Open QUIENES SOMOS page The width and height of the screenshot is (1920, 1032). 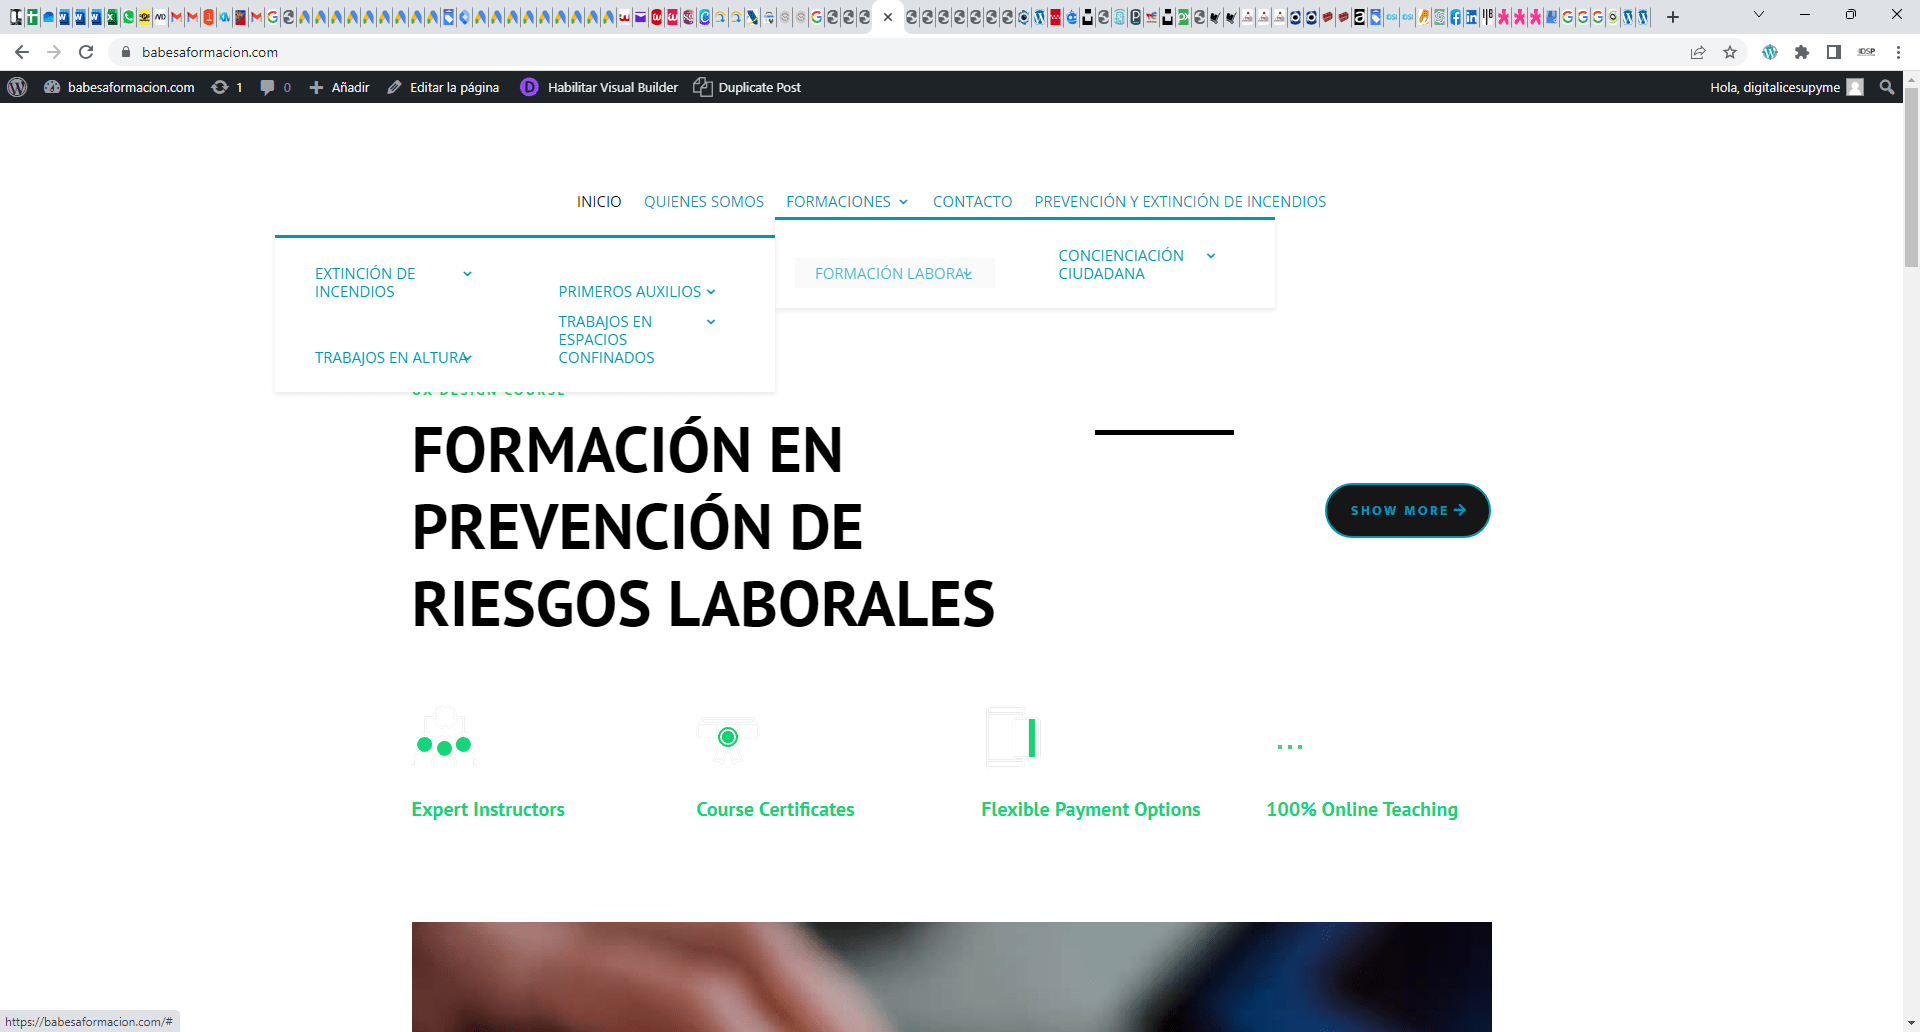pyautogui.click(x=704, y=202)
